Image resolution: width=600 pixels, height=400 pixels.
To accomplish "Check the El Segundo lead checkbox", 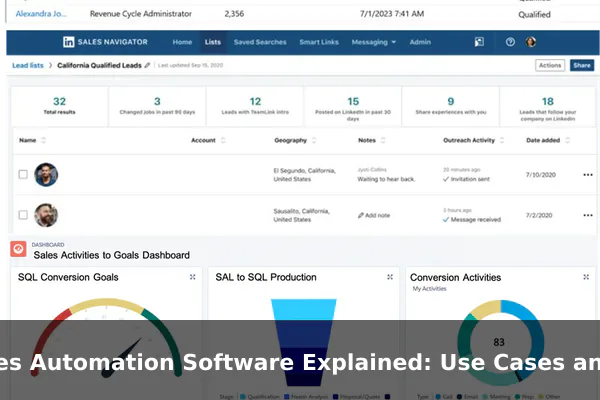I will click(x=23, y=175).
